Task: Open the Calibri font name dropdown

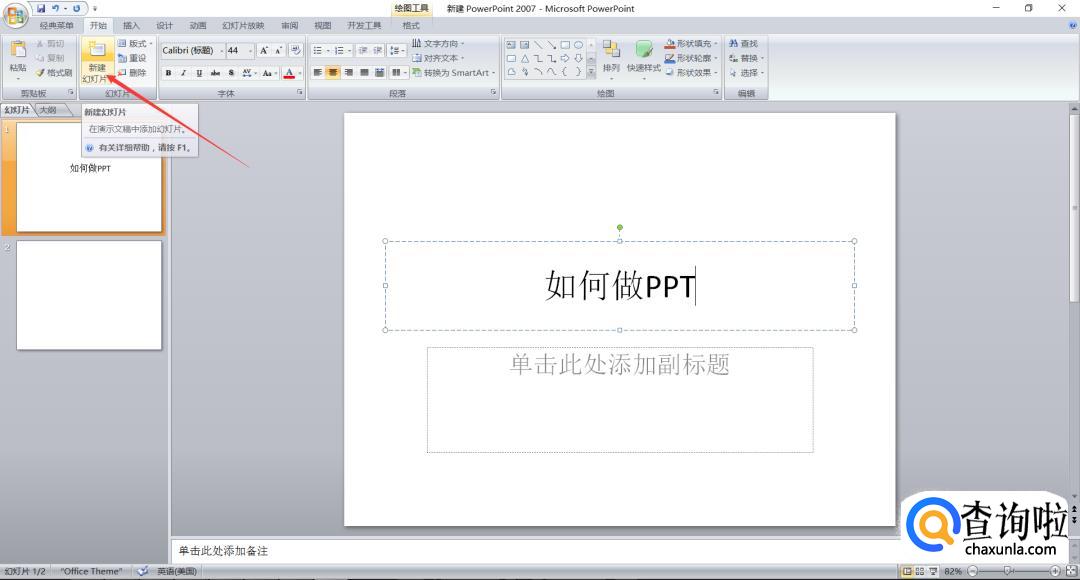Action: [221, 50]
